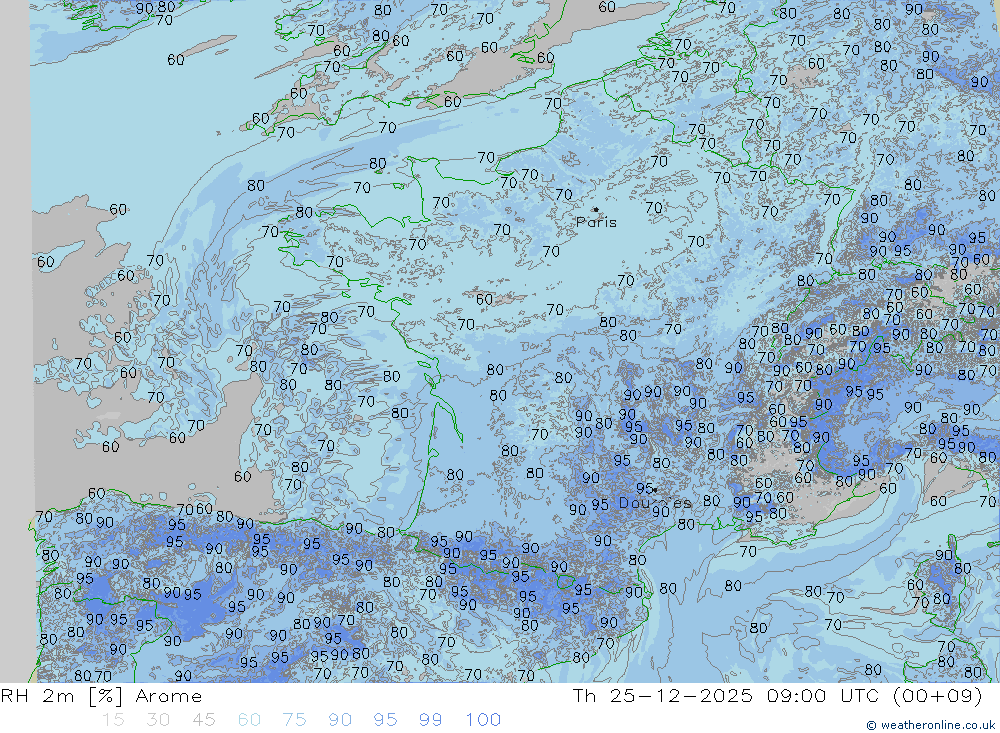The width and height of the screenshot is (1000, 733).
Task: Click legend value 100
Action: point(483,720)
